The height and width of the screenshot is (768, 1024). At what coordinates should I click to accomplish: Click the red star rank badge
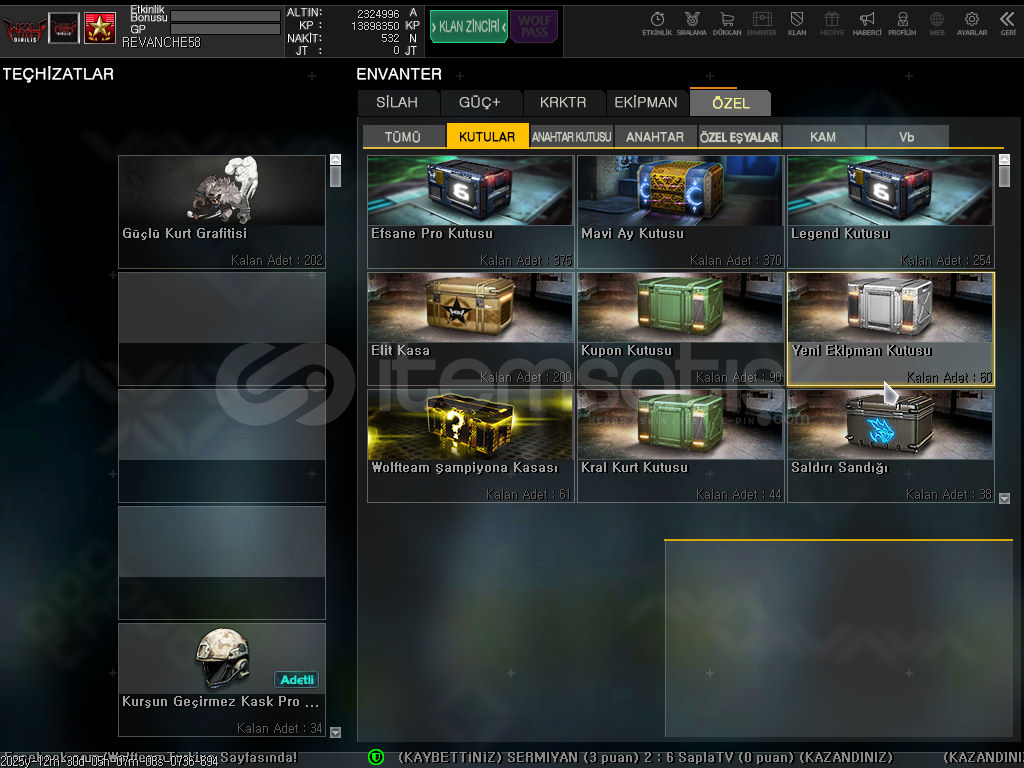coord(100,28)
